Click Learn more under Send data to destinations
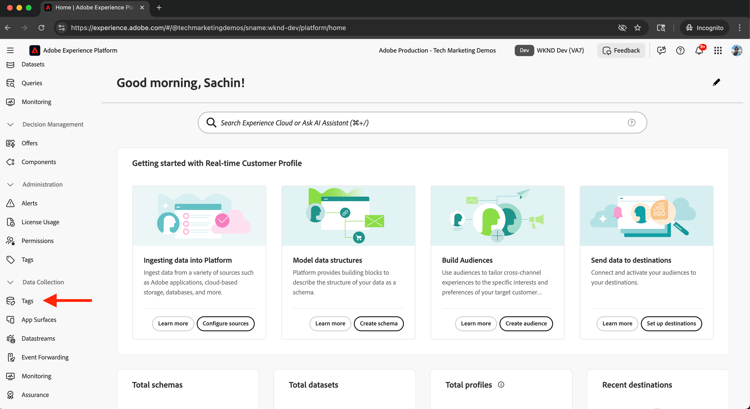The image size is (750, 409). [x=617, y=323]
